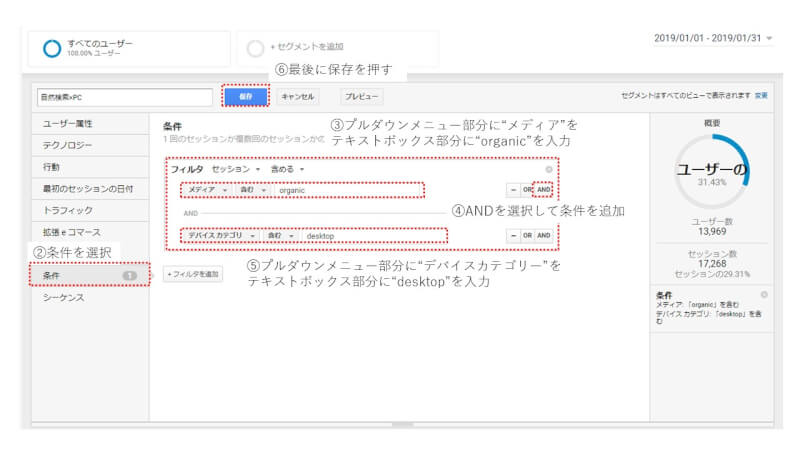
Task: Click the segment name field 自然検索×PC
Action: 125,97
